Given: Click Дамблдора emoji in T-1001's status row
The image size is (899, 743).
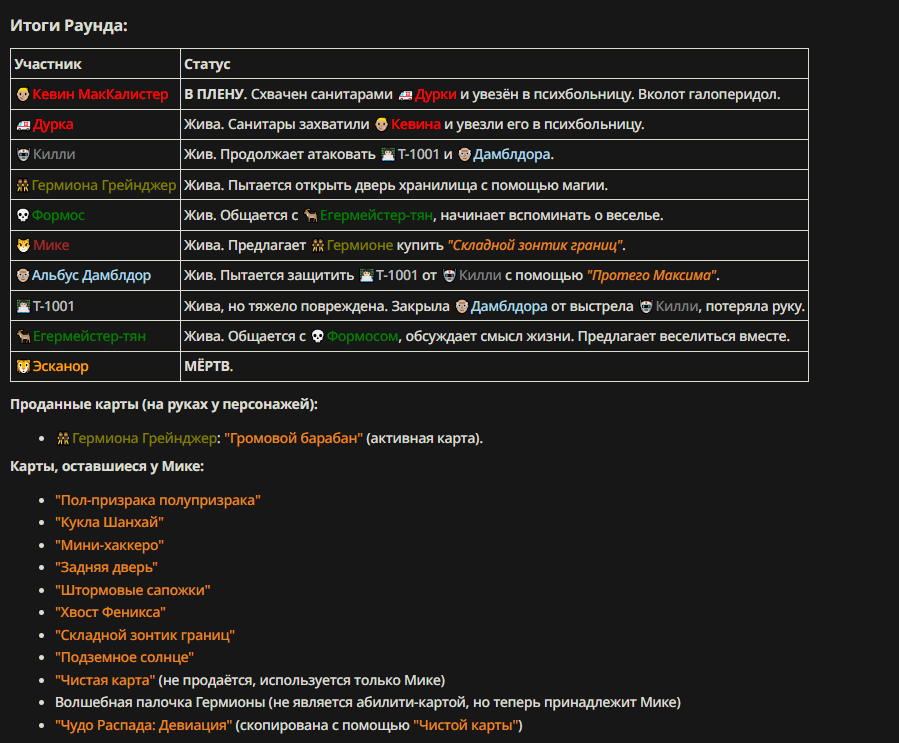Looking at the screenshot, I should click(462, 307).
